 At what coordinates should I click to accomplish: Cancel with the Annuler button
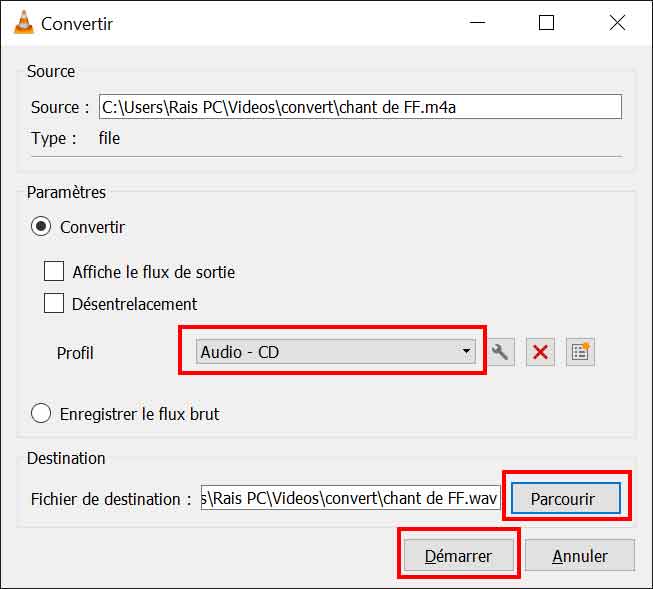[580, 555]
